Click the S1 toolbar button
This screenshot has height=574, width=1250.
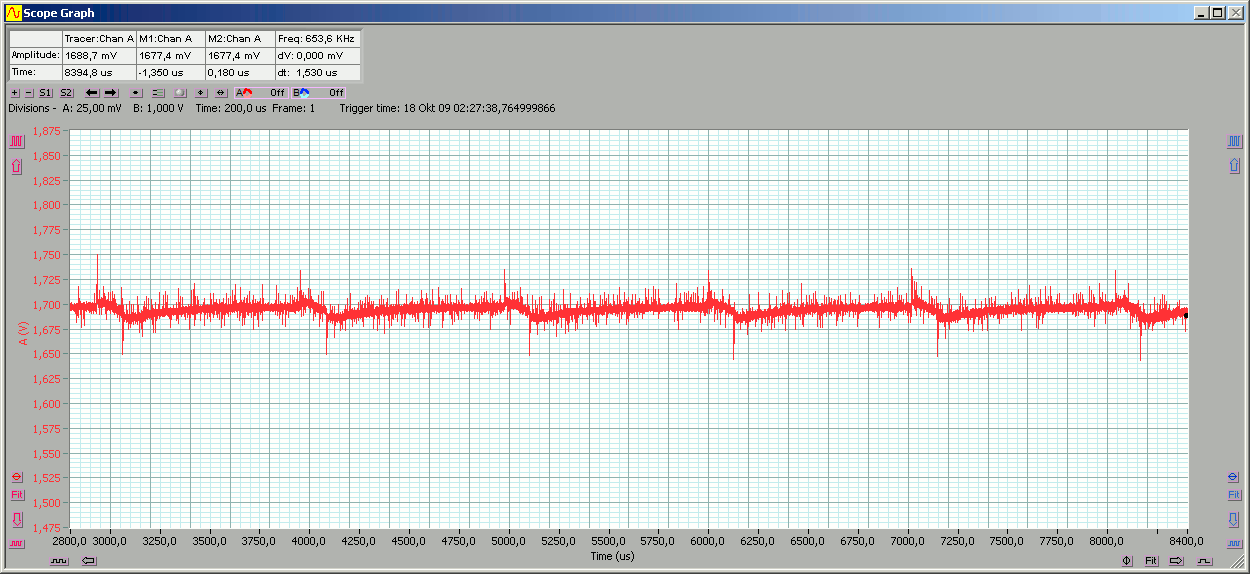point(46,92)
